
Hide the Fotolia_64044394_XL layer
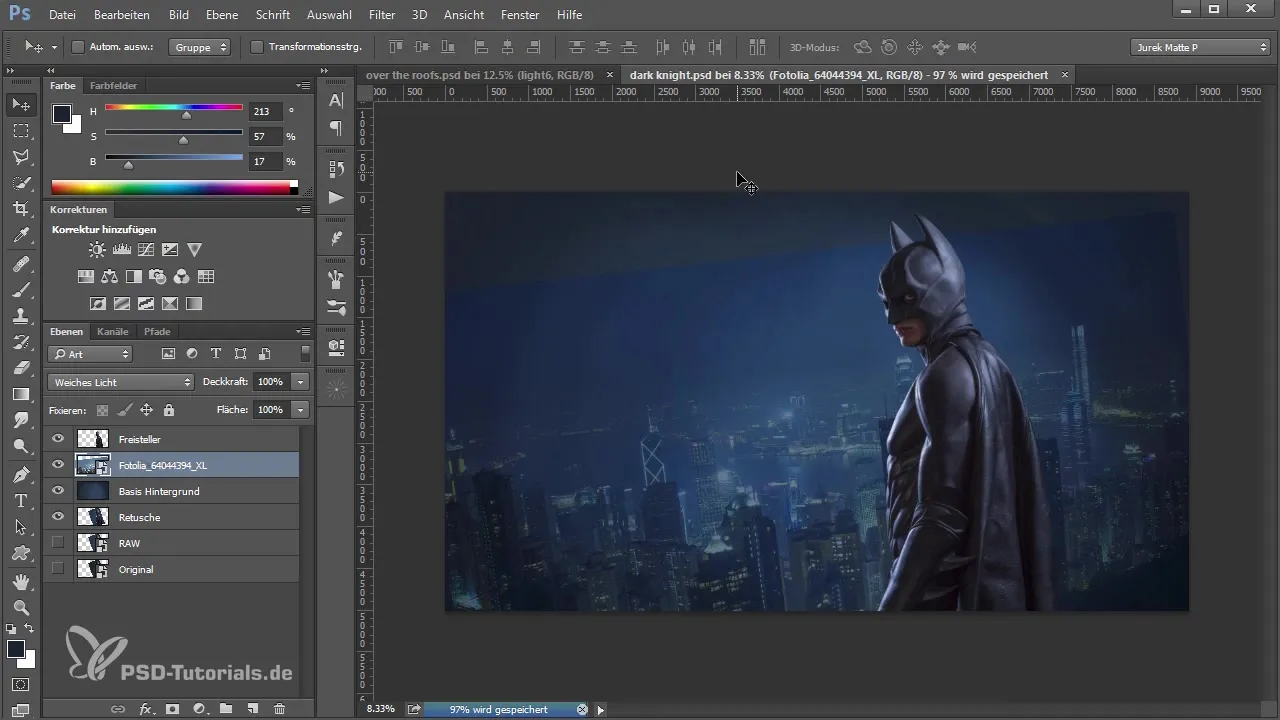[58, 465]
